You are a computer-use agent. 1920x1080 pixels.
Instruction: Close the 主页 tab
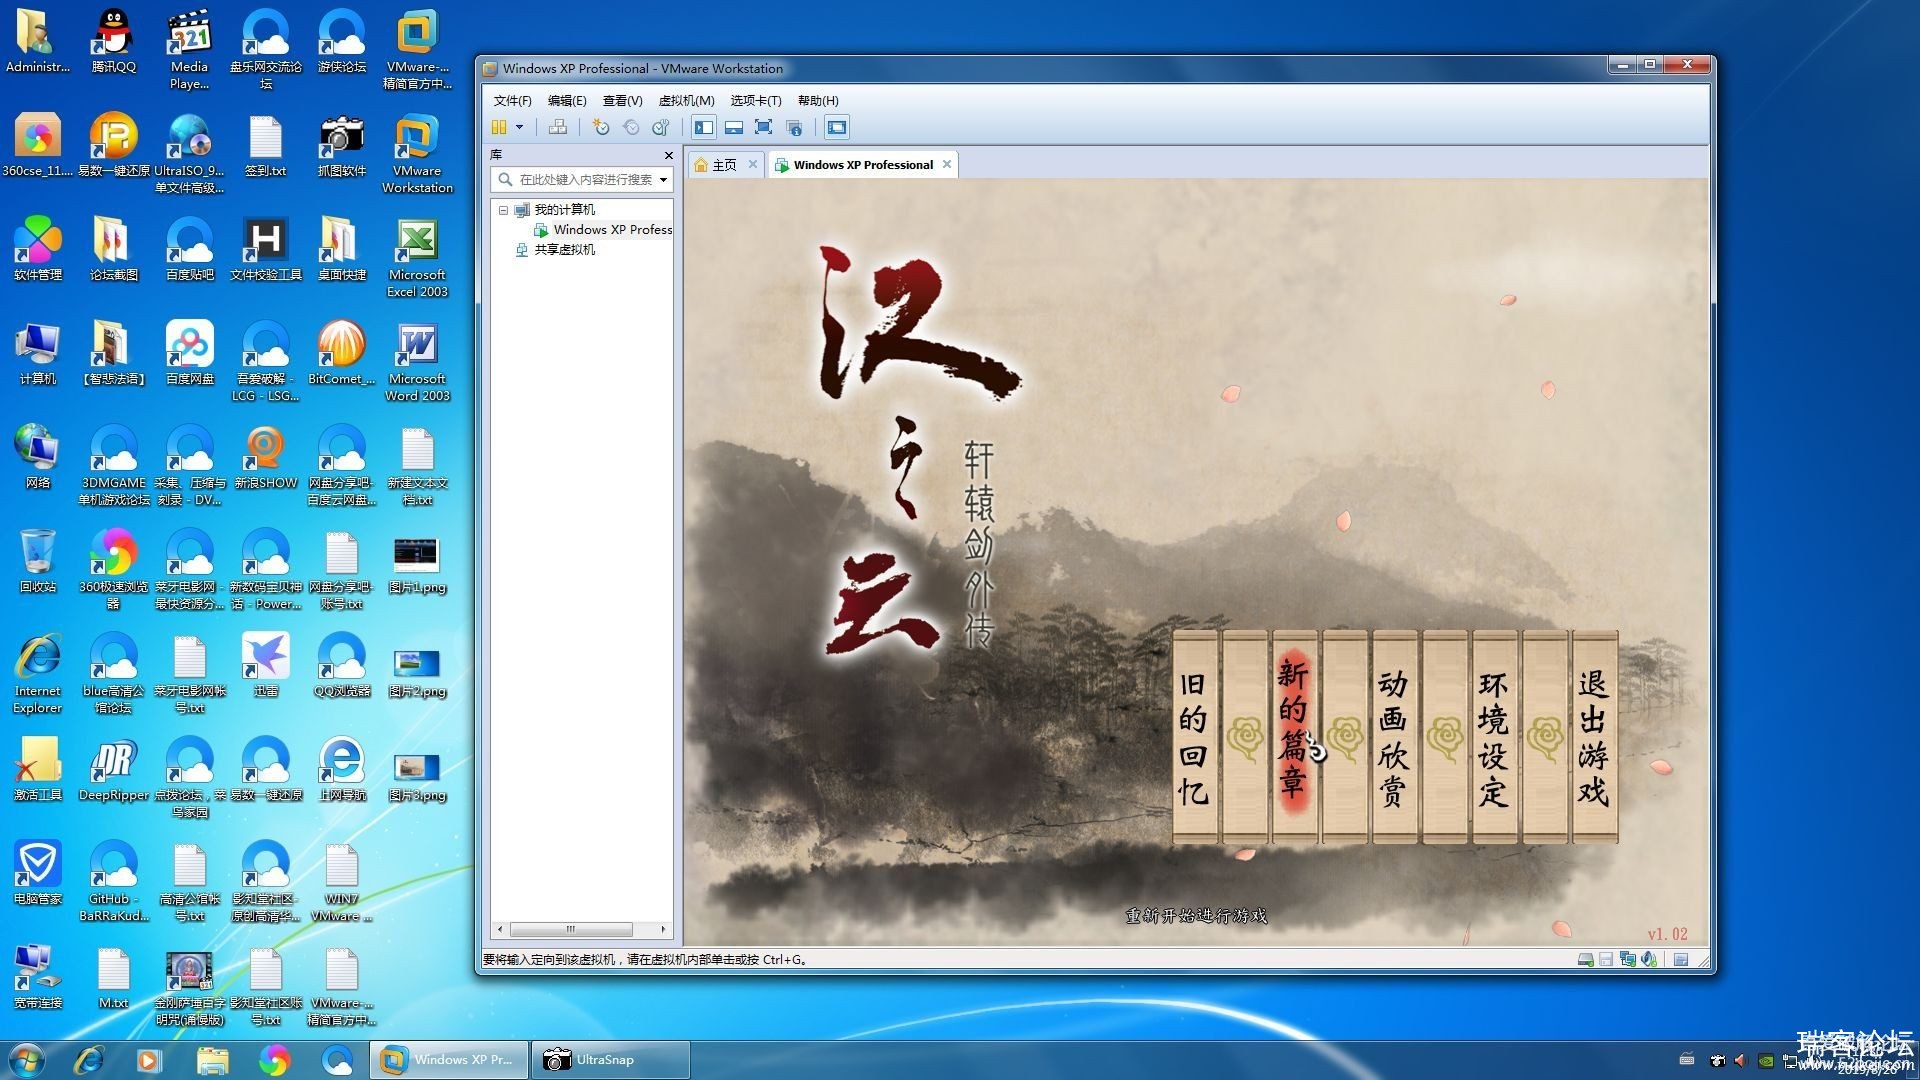tap(753, 164)
